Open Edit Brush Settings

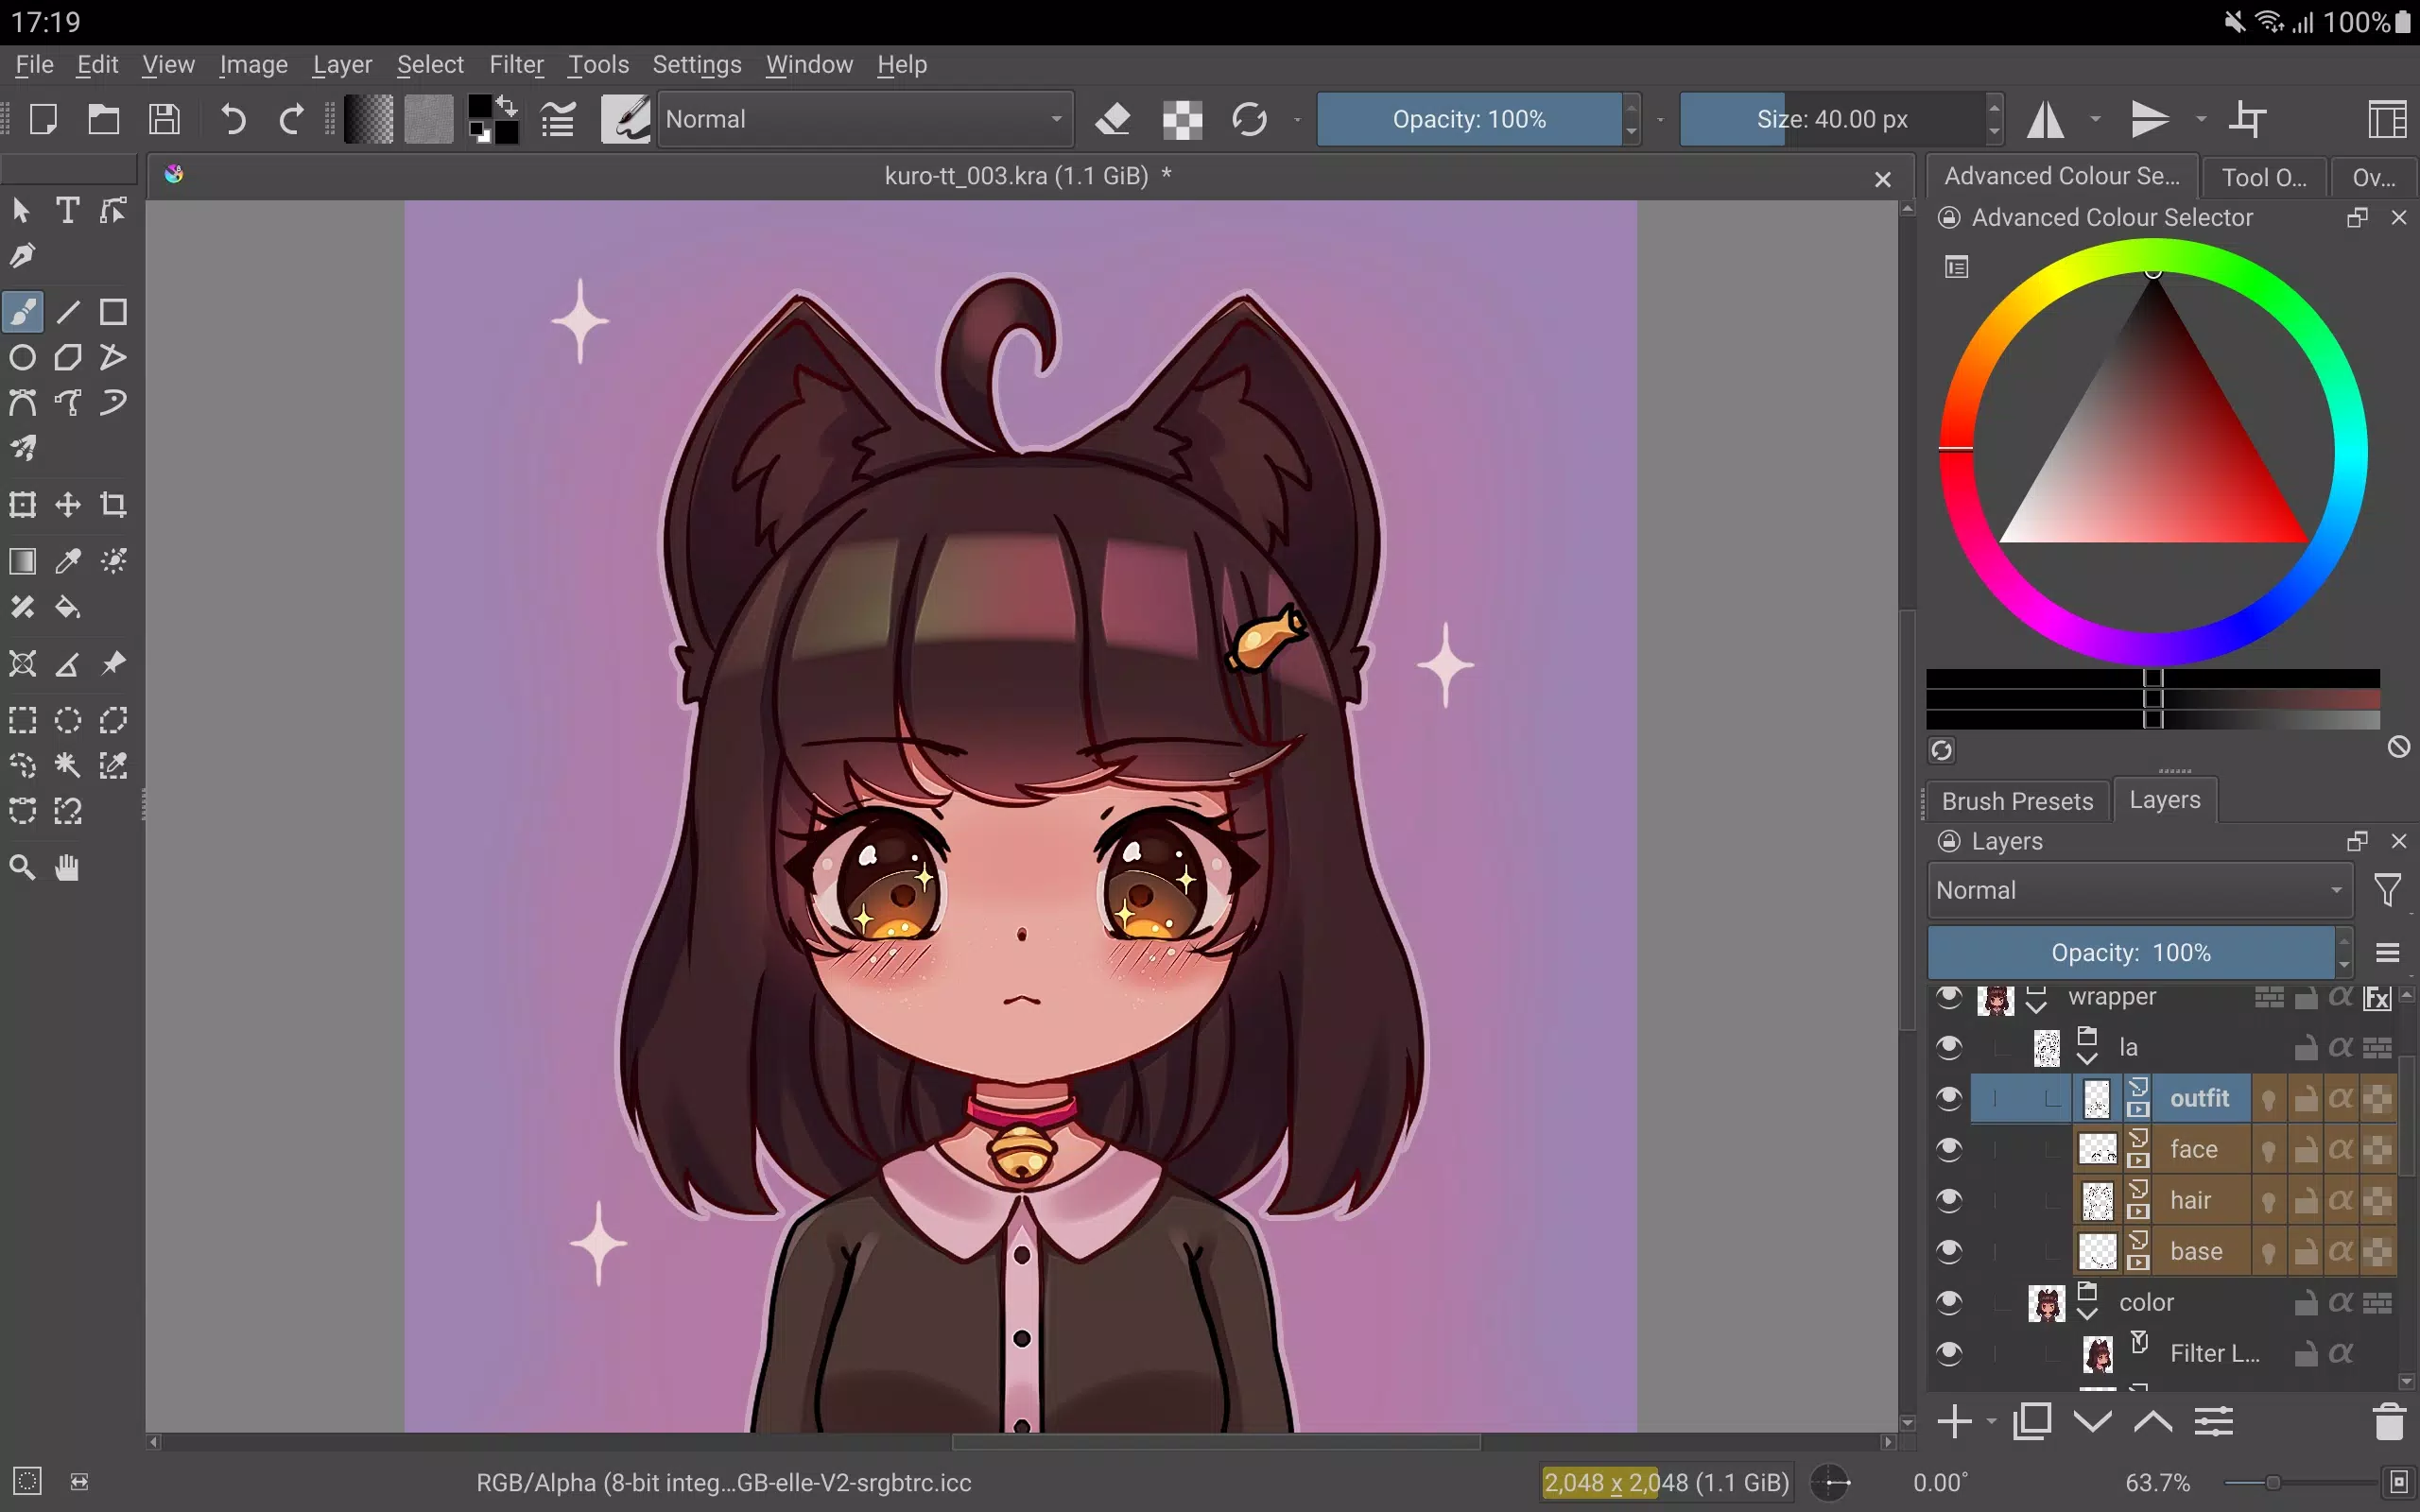click(x=557, y=118)
